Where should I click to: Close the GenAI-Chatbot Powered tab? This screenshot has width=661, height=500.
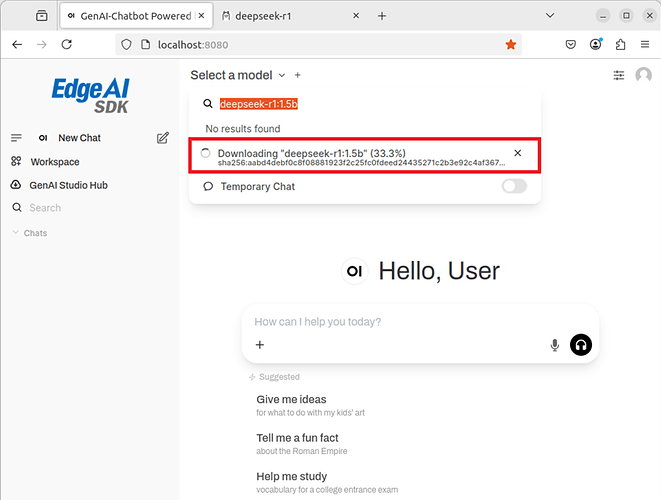point(202,16)
